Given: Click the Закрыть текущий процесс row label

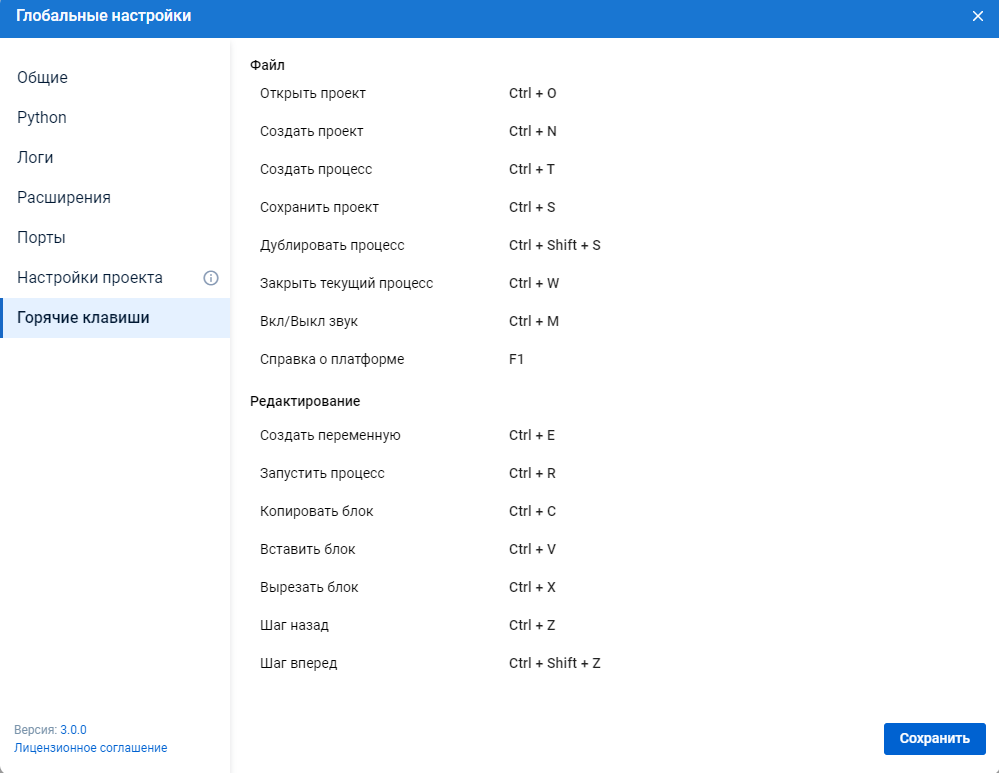Looking at the screenshot, I should [346, 284].
